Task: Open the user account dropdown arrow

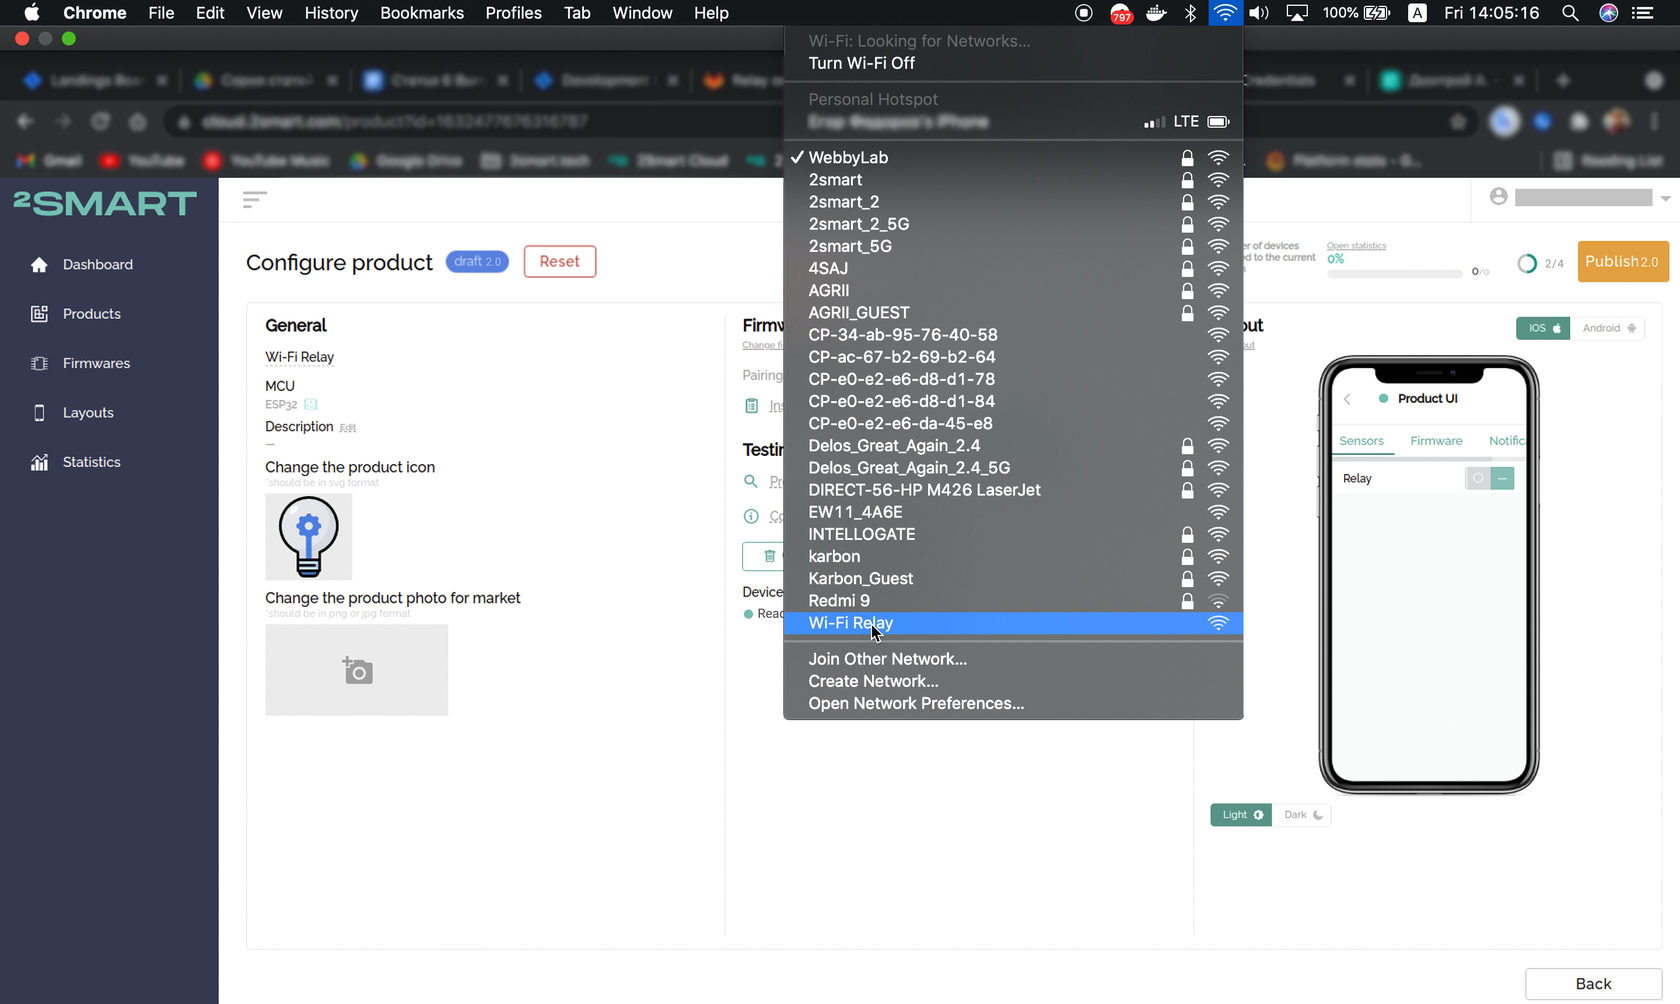Action: click(1665, 198)
